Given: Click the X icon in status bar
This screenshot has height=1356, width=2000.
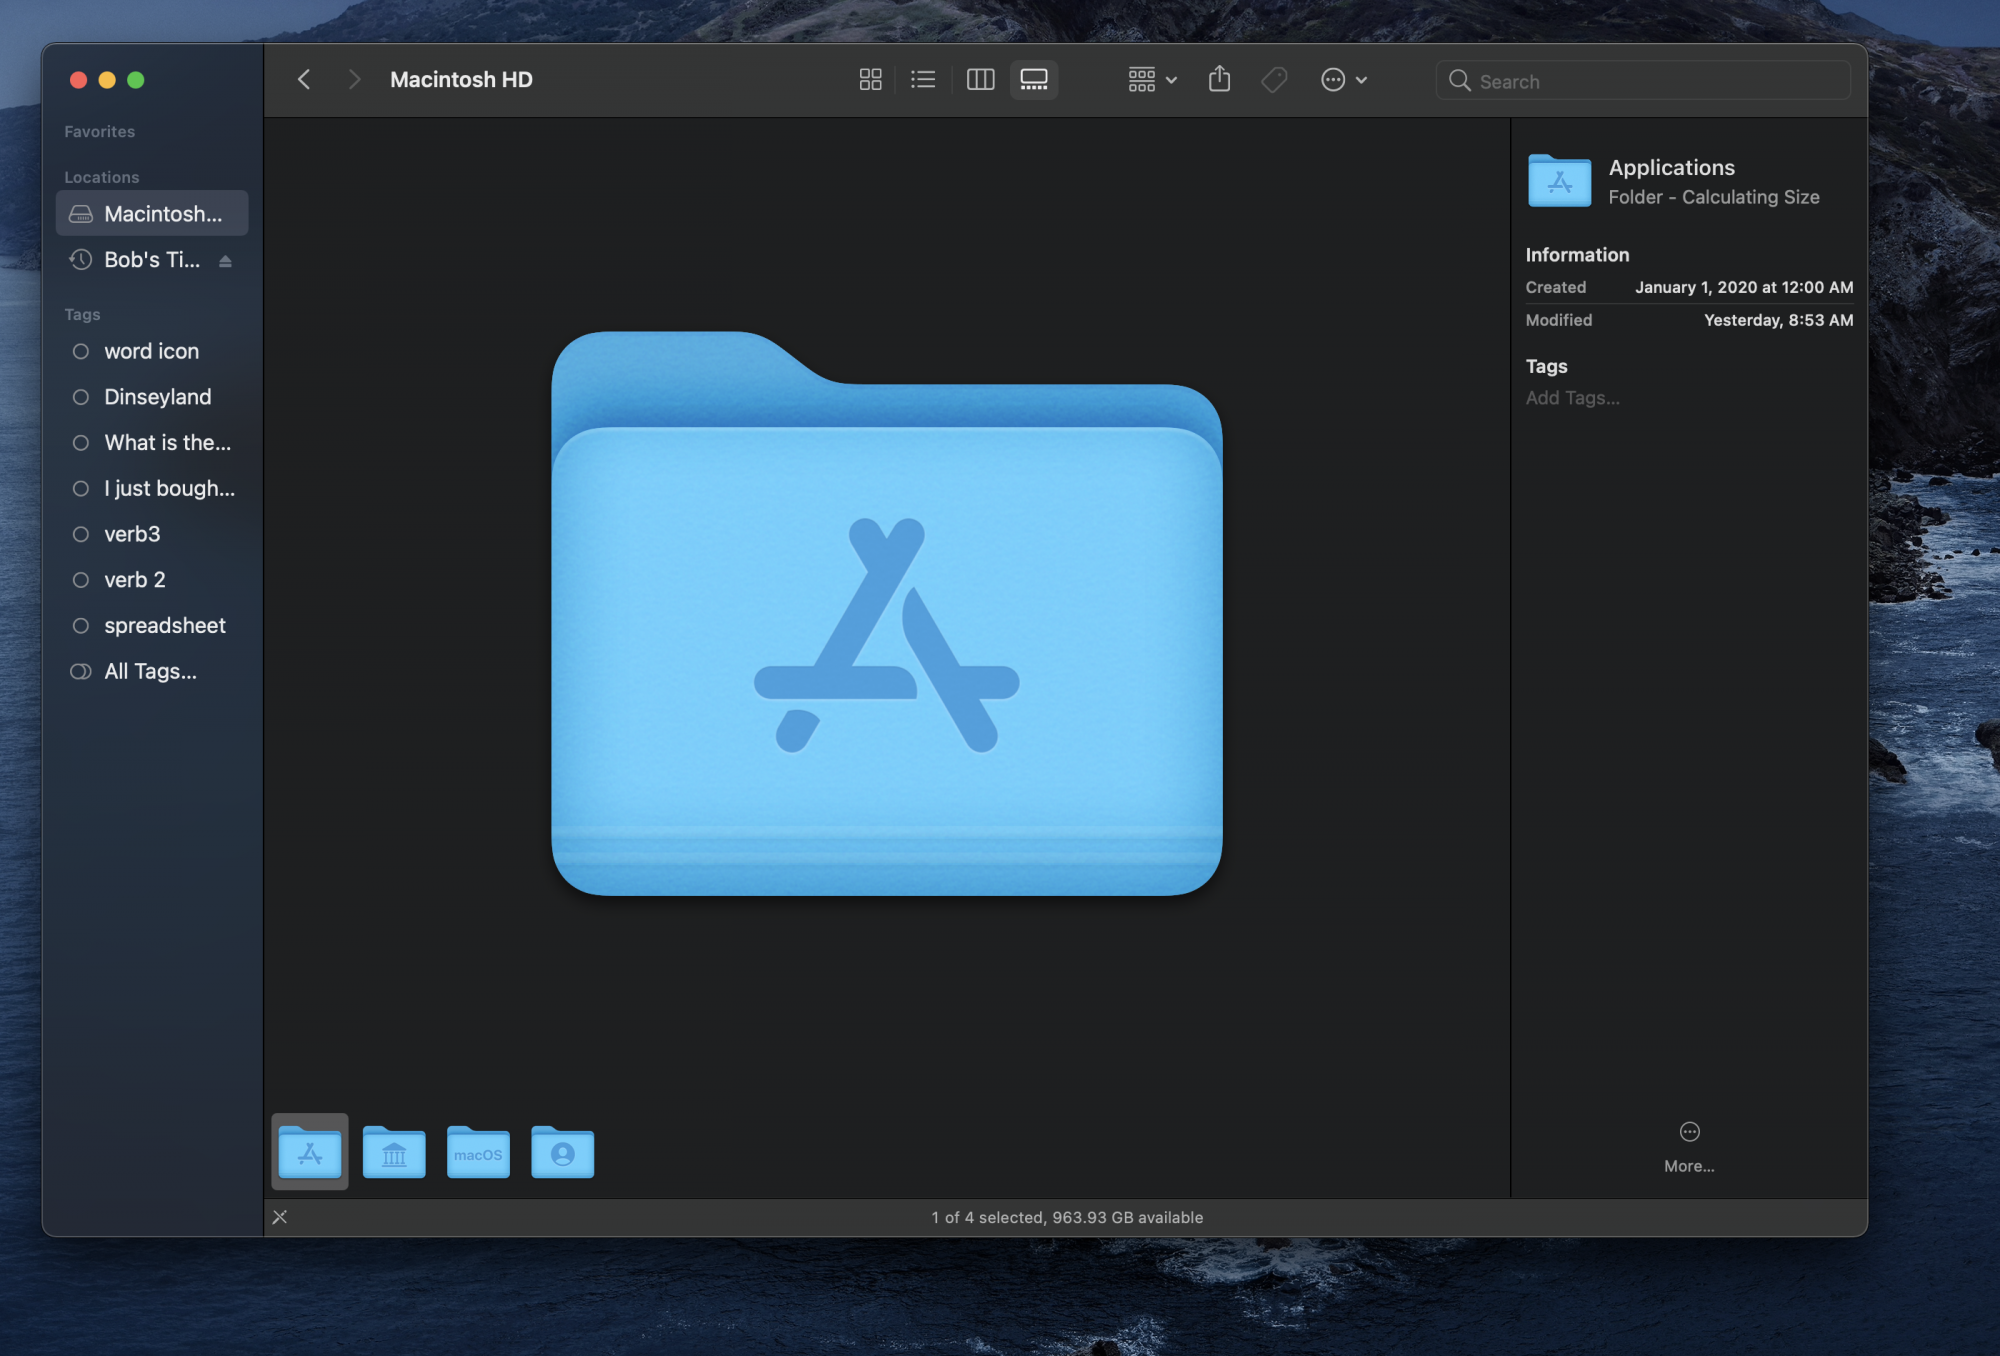Looking at the screenshot, I should 280,1217.
